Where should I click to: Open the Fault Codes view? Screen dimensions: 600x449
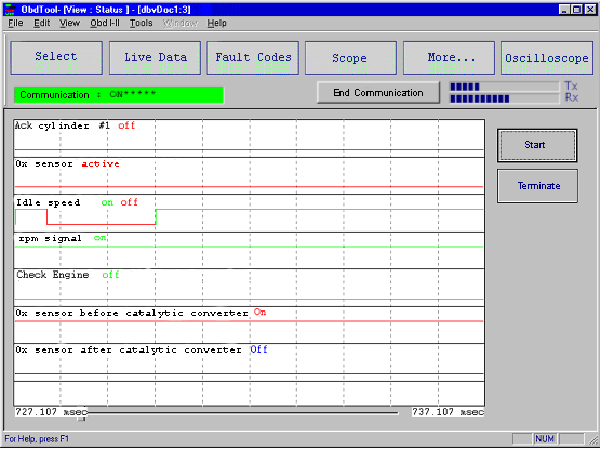tap(253, 58)
